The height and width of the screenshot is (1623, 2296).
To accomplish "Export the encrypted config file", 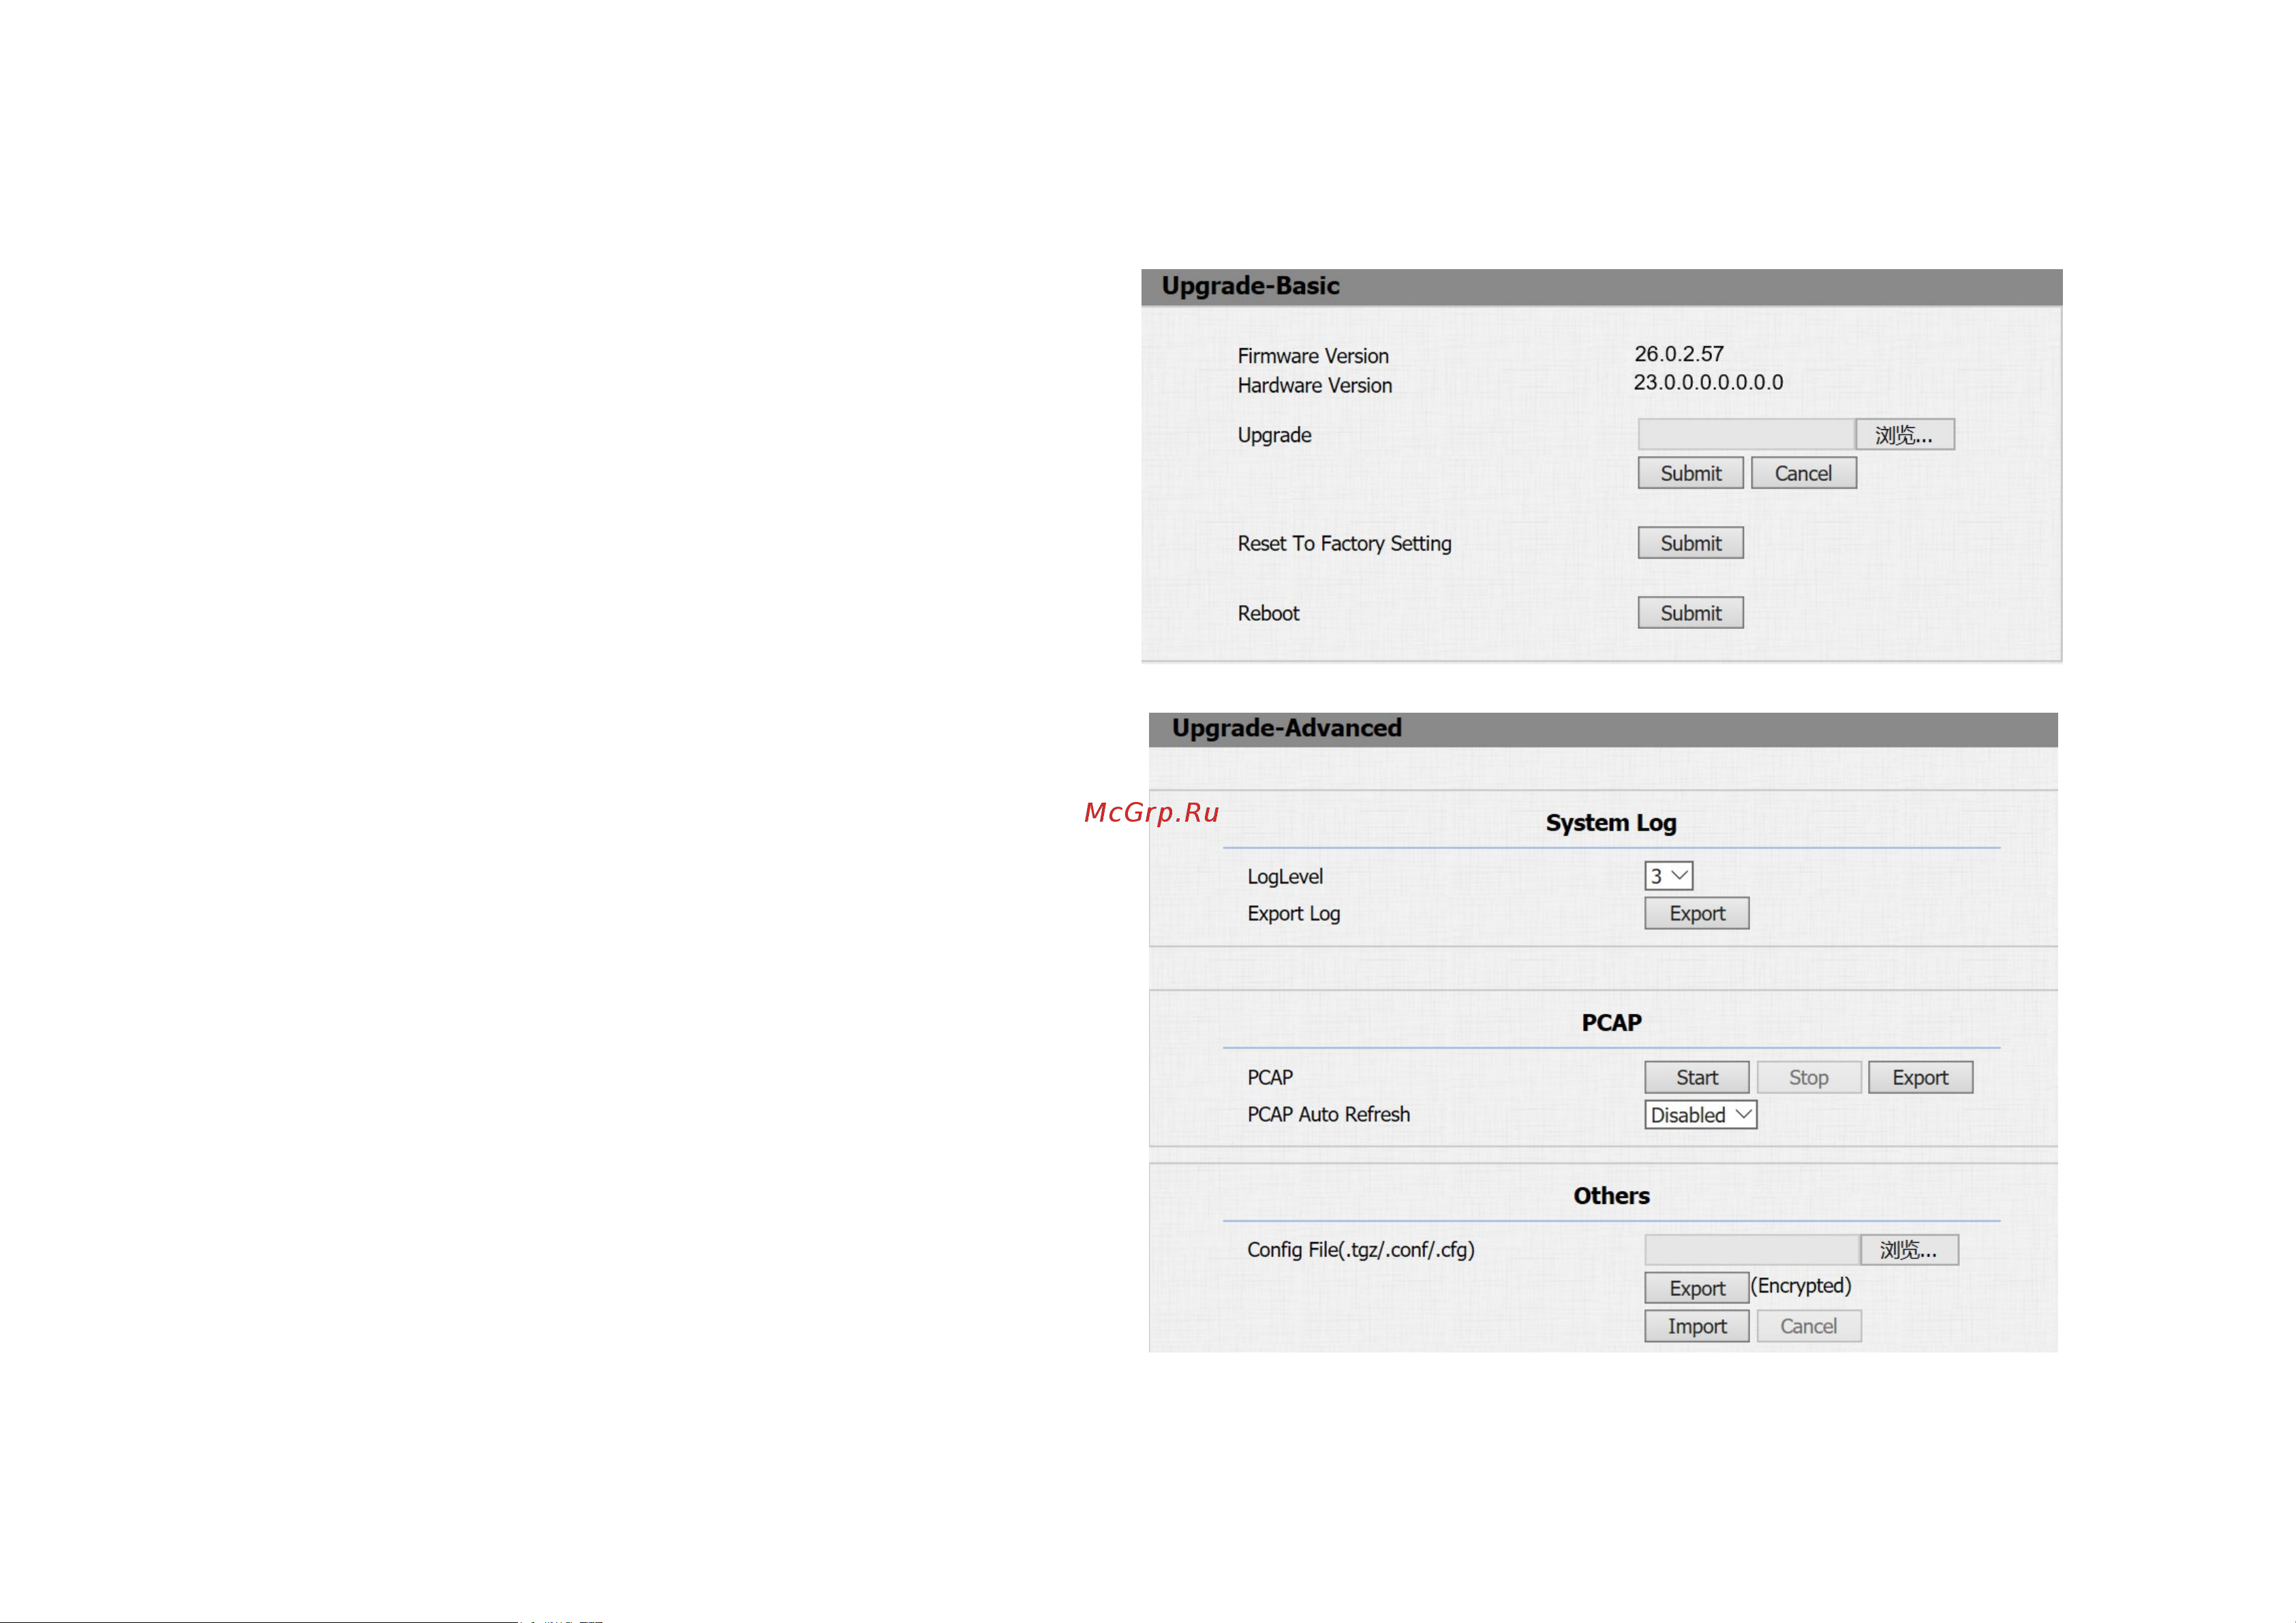I will coord(1696,1288).
